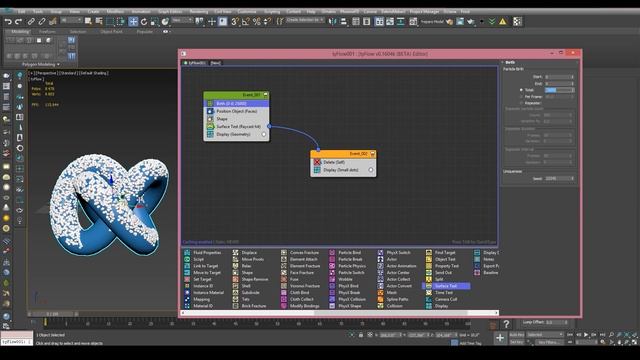Open the reference coordinate system dropdown
This screenshot has width=640, height=360.
coord(182,20)
